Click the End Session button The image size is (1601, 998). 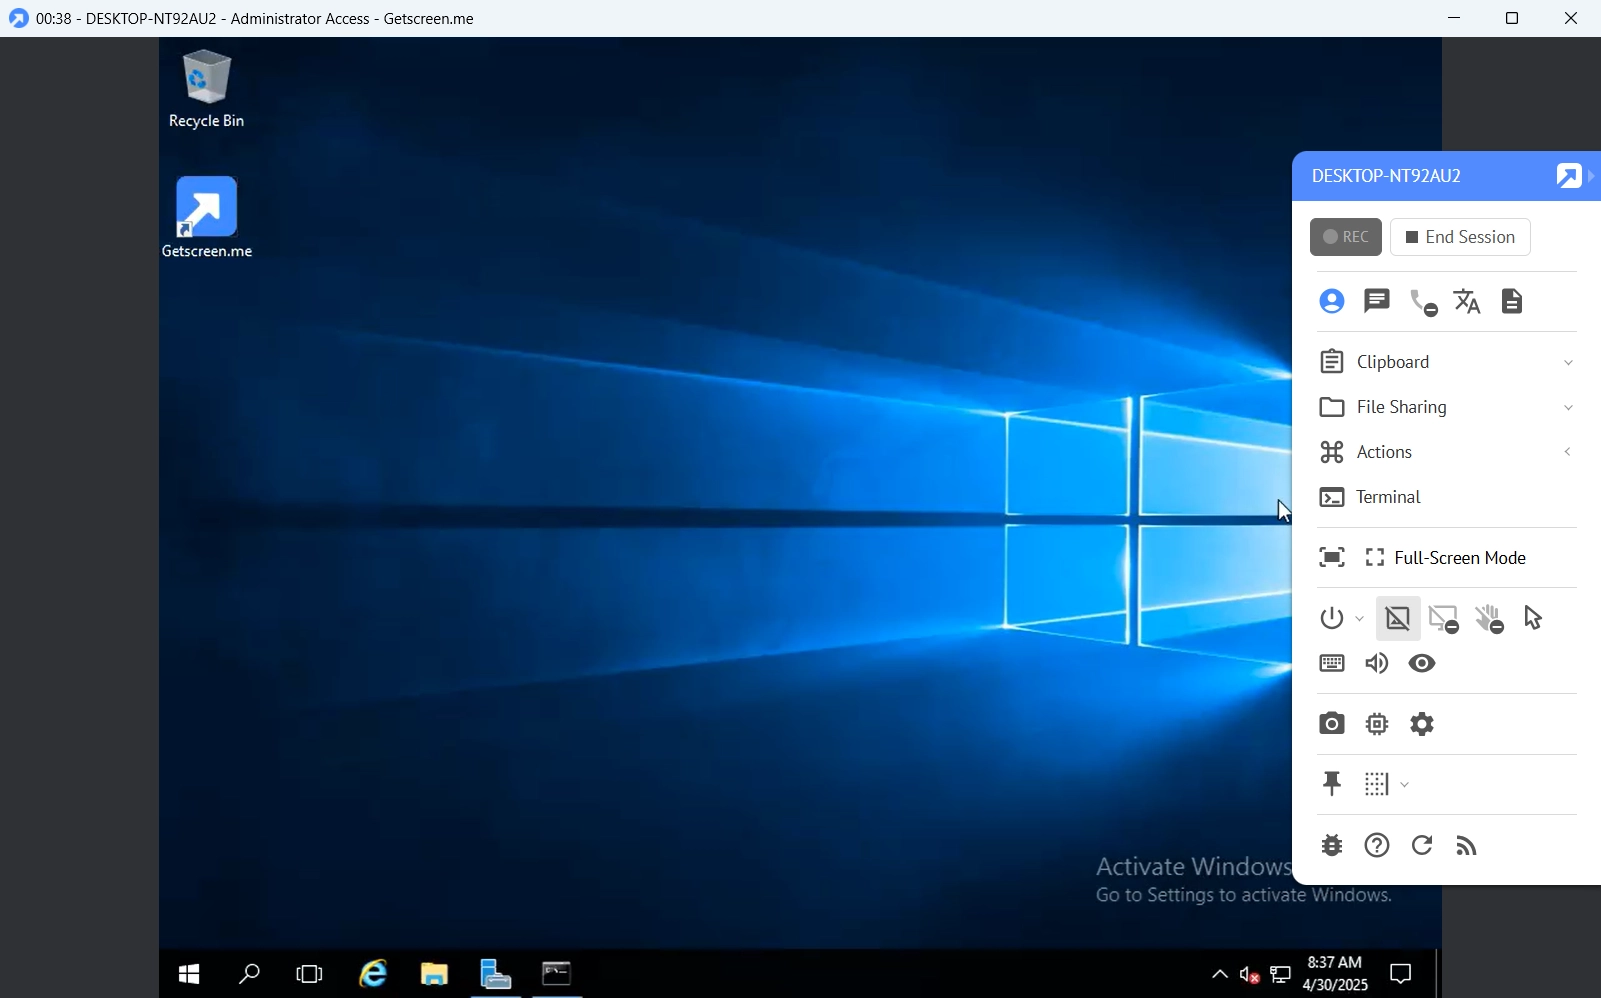tap(1460, 237)
